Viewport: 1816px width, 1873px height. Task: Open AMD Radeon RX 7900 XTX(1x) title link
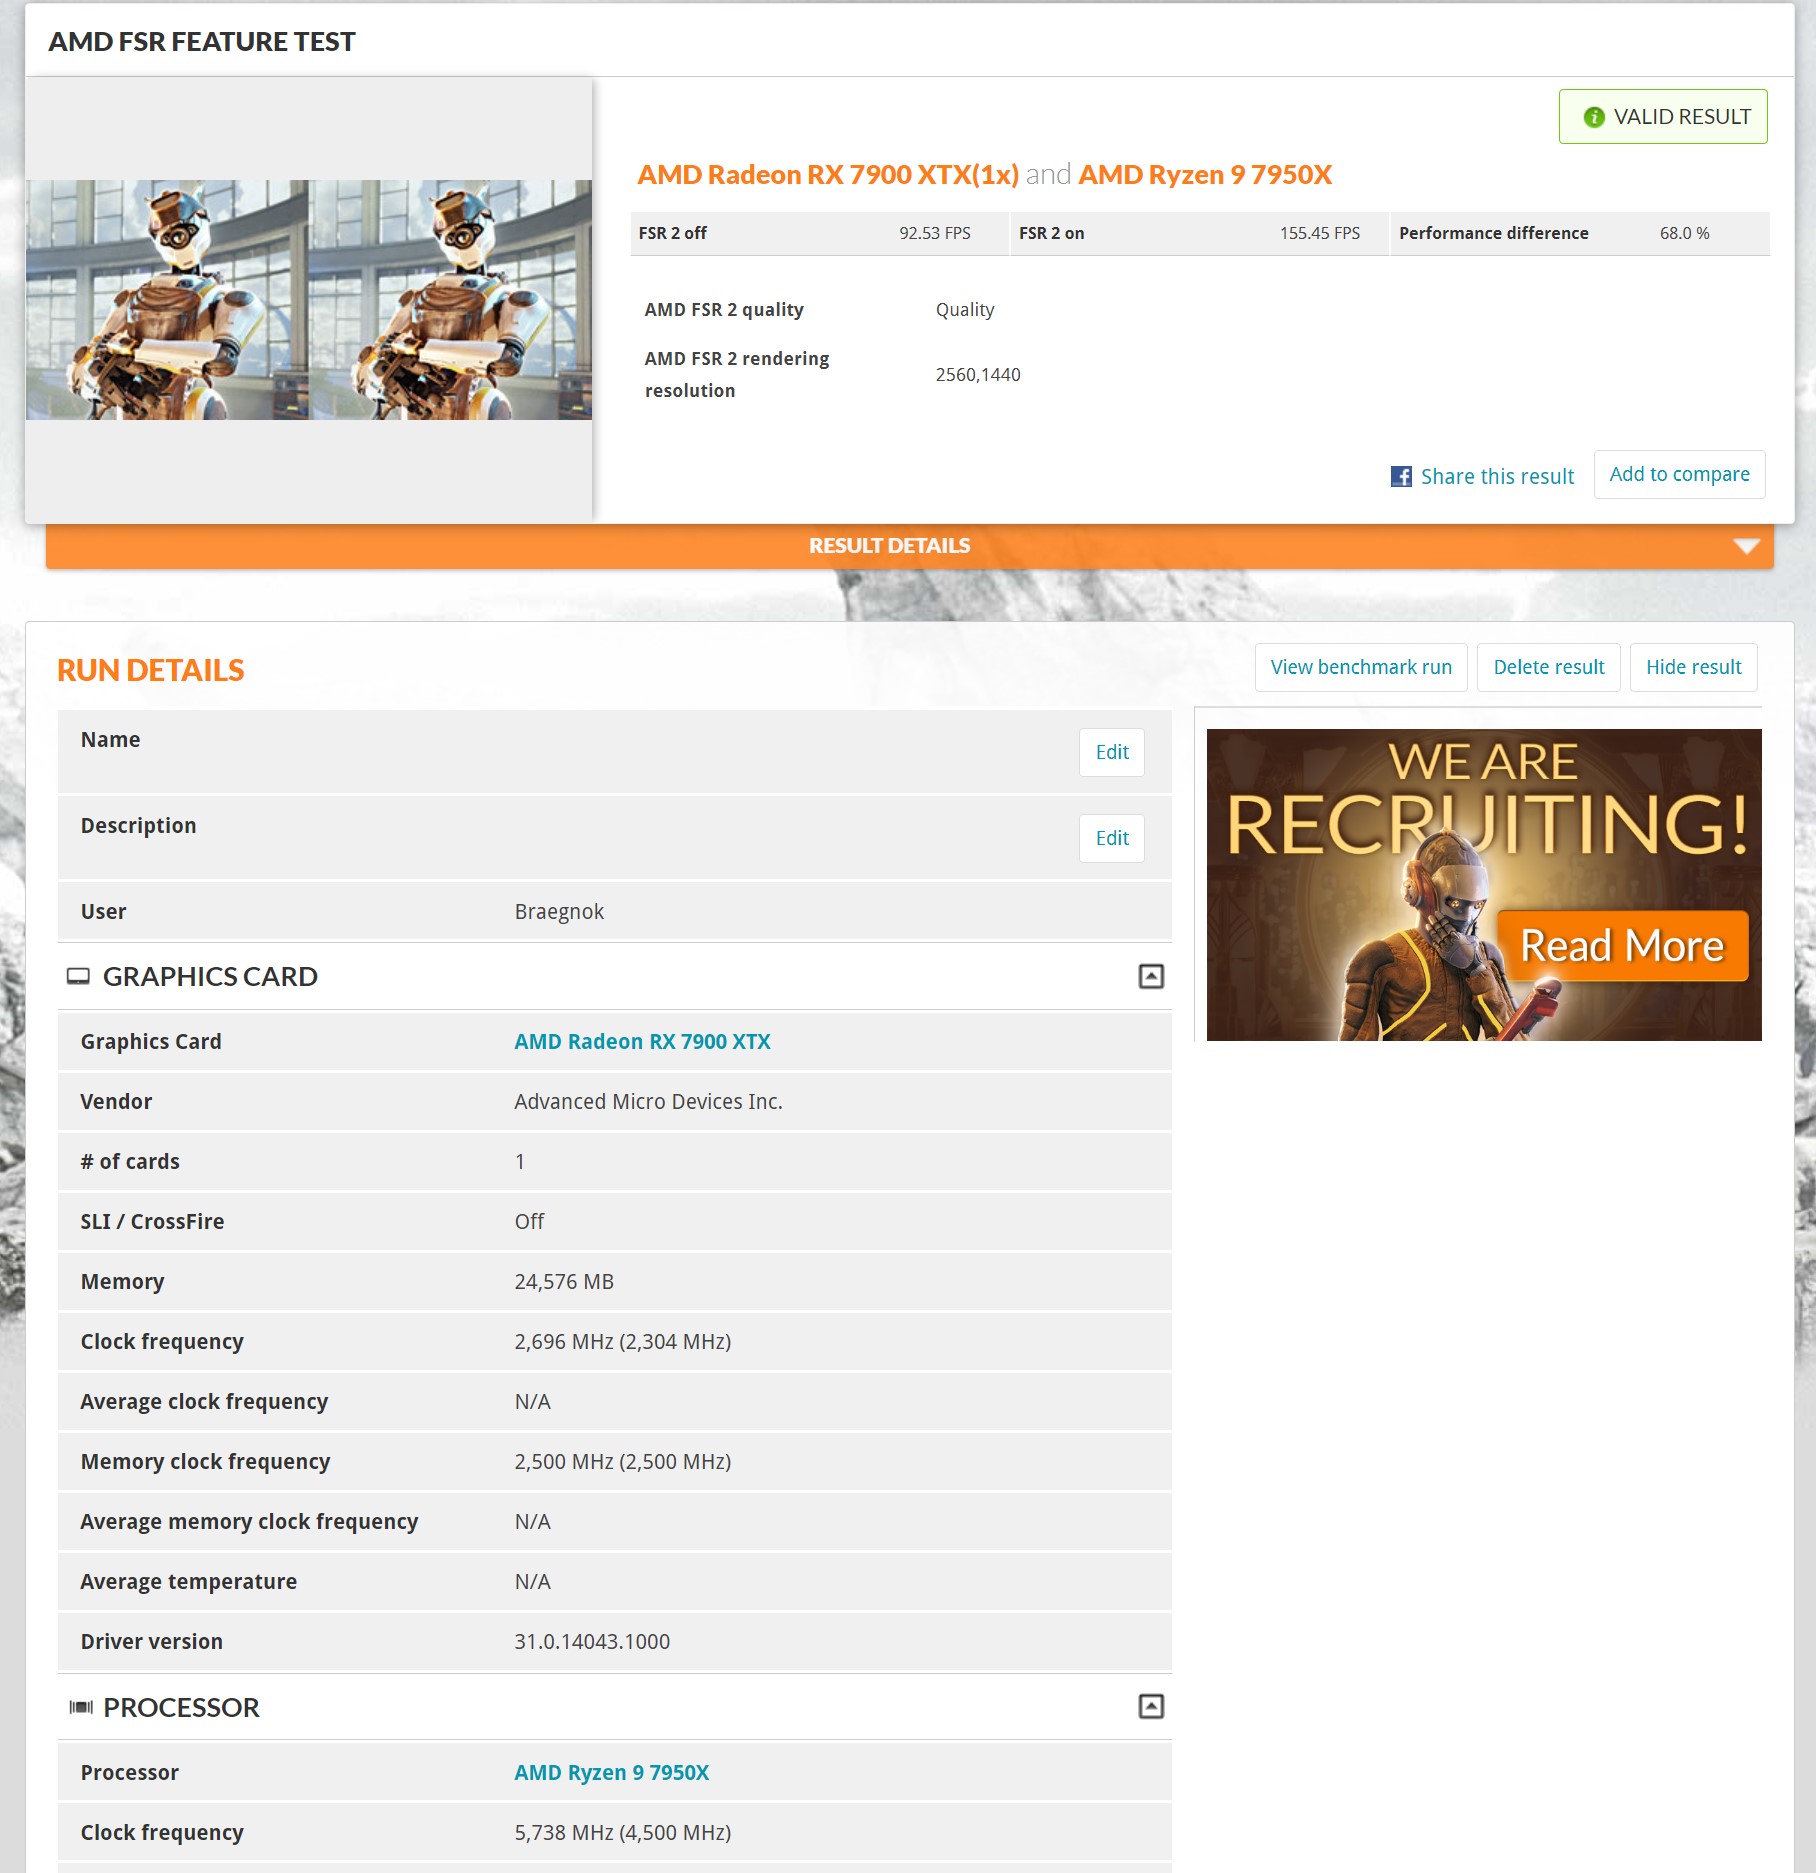(x=828, y=175)
